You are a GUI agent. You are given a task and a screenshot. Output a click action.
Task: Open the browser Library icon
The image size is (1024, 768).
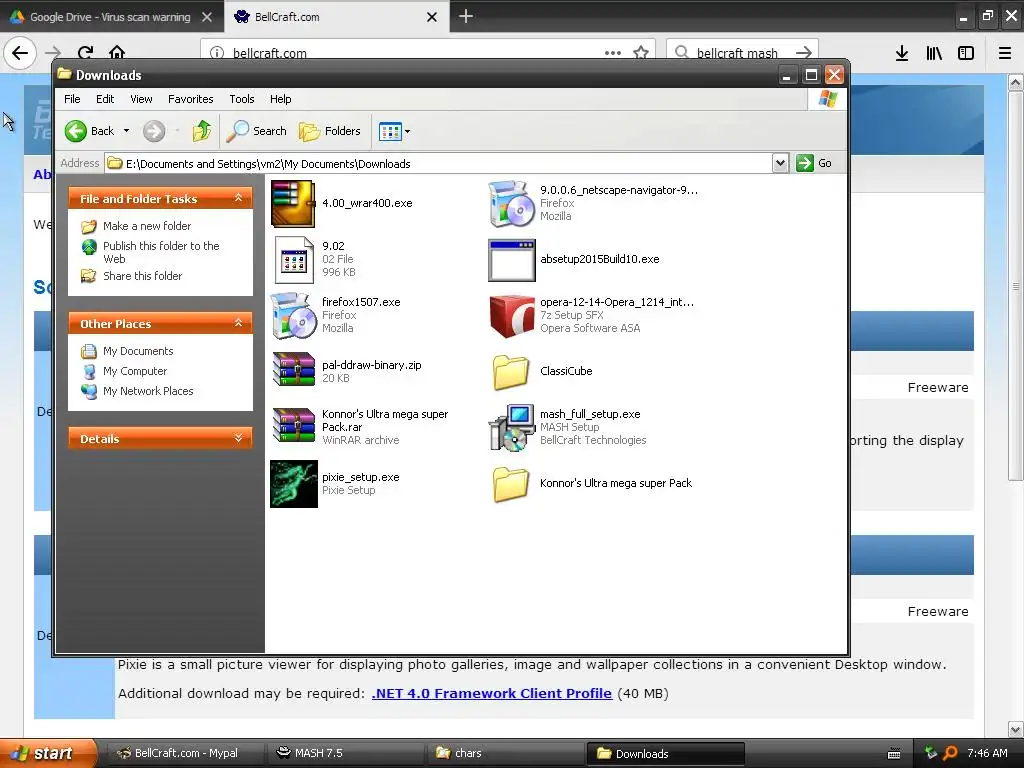coord(934,53)
